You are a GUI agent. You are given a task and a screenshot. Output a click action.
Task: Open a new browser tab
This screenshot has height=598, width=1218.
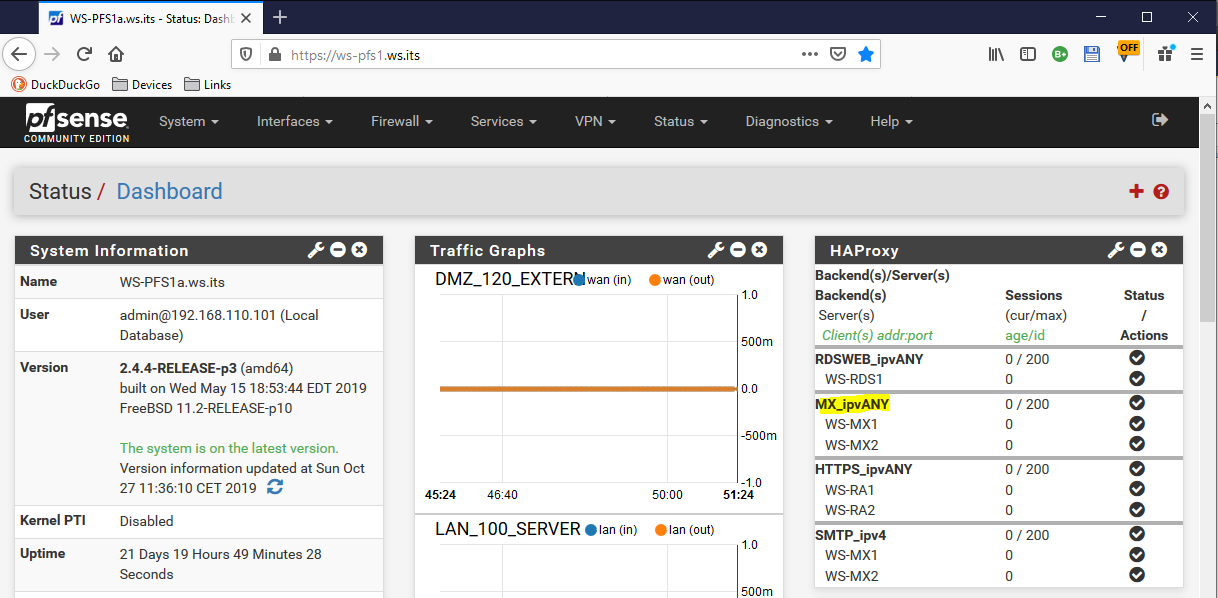[280, 17]
